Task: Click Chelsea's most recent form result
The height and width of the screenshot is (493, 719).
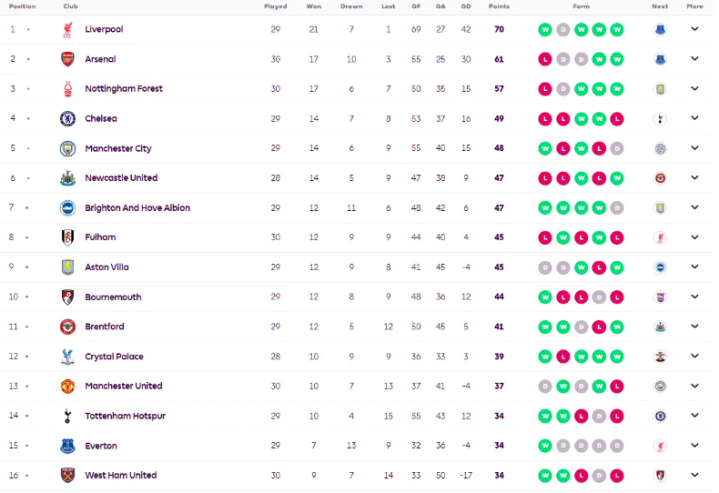Action: [617, 119]
